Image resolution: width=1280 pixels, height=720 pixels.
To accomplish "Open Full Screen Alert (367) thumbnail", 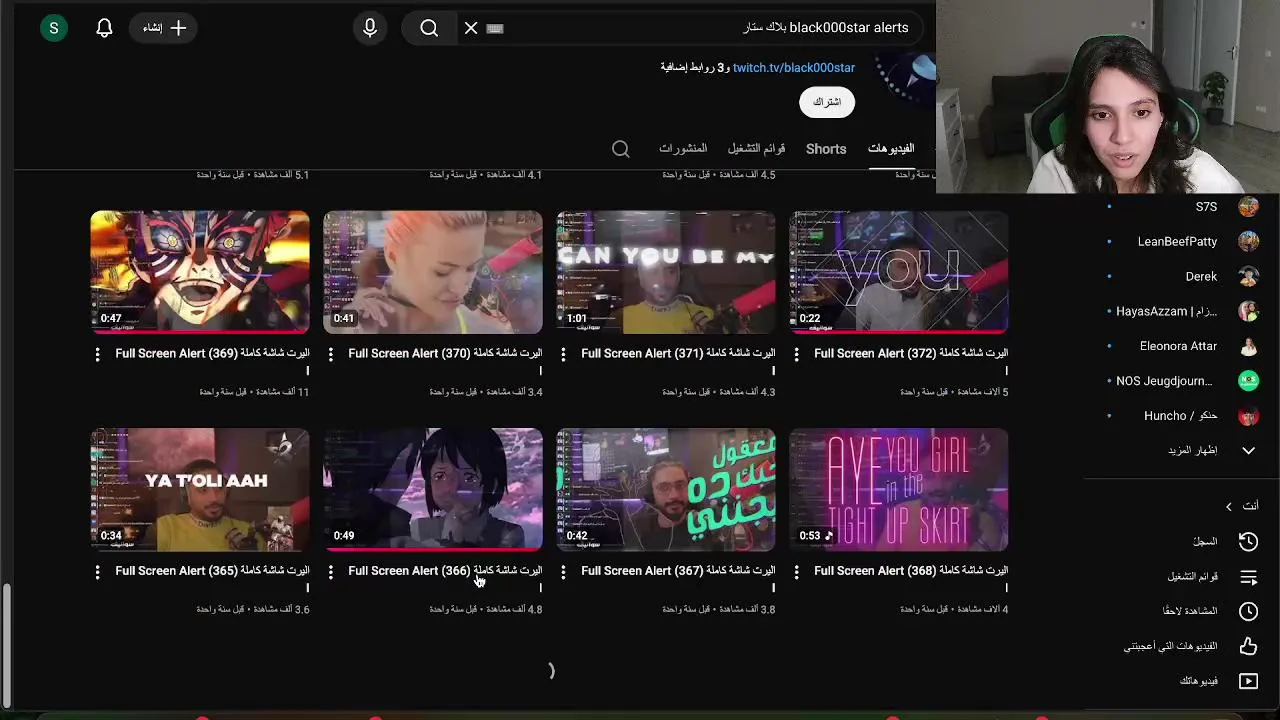I will [x=666, y=490].
